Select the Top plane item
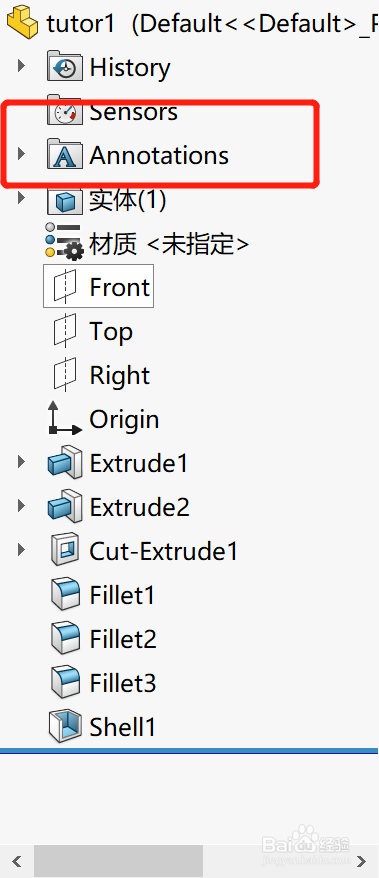This screenshot has height=878, width=379. pos(93,331)
